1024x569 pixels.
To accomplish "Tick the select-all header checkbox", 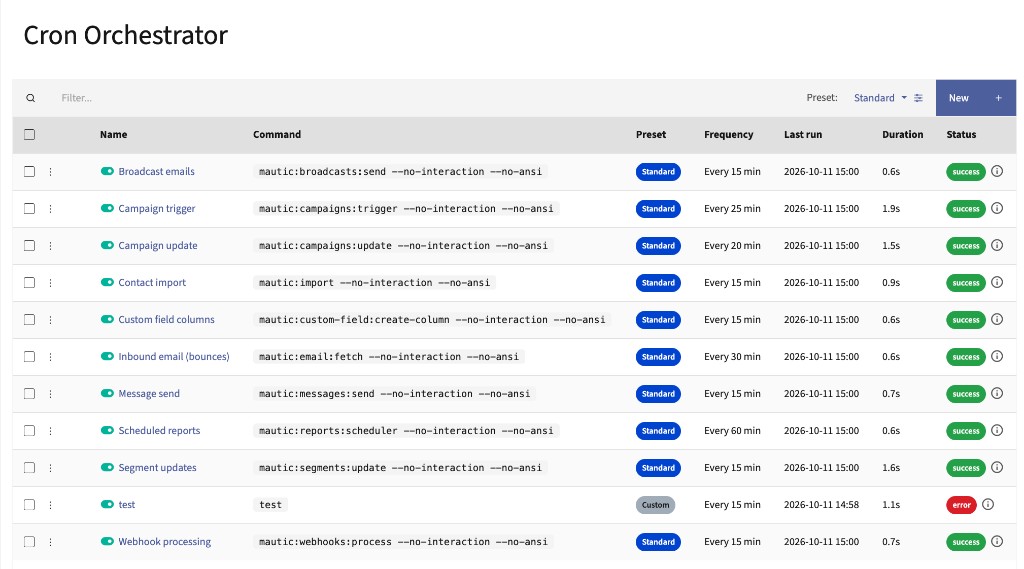I will tap(29, 135).
